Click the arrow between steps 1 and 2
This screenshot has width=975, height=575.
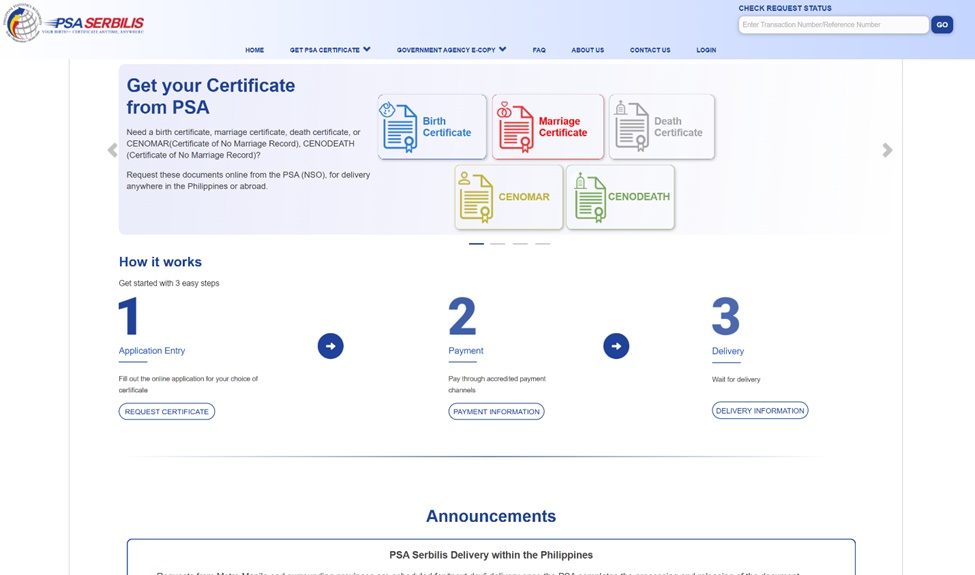[330, 346]
